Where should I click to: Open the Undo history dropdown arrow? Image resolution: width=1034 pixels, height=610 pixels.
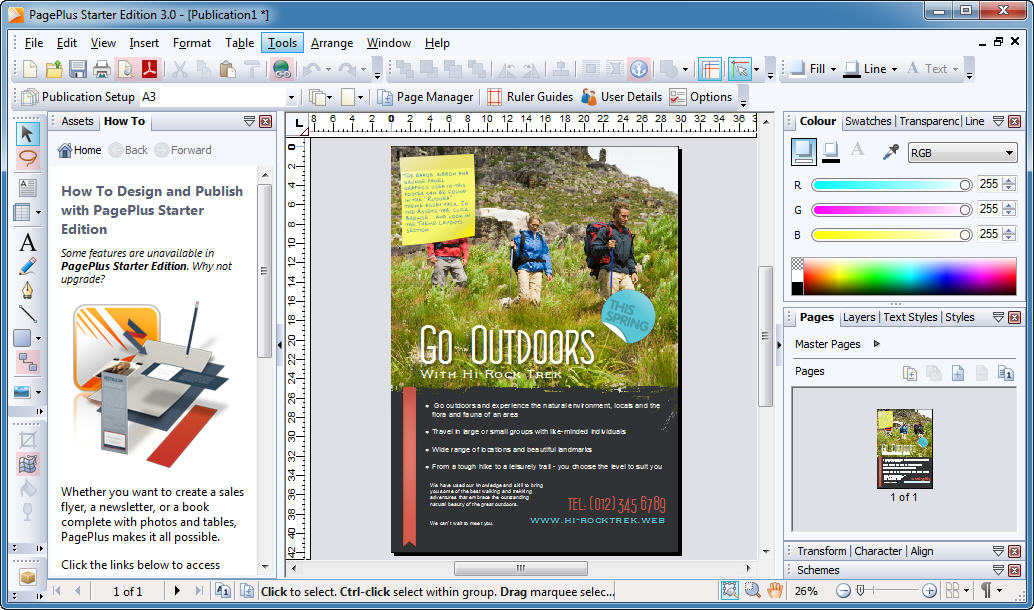(328, 69)
